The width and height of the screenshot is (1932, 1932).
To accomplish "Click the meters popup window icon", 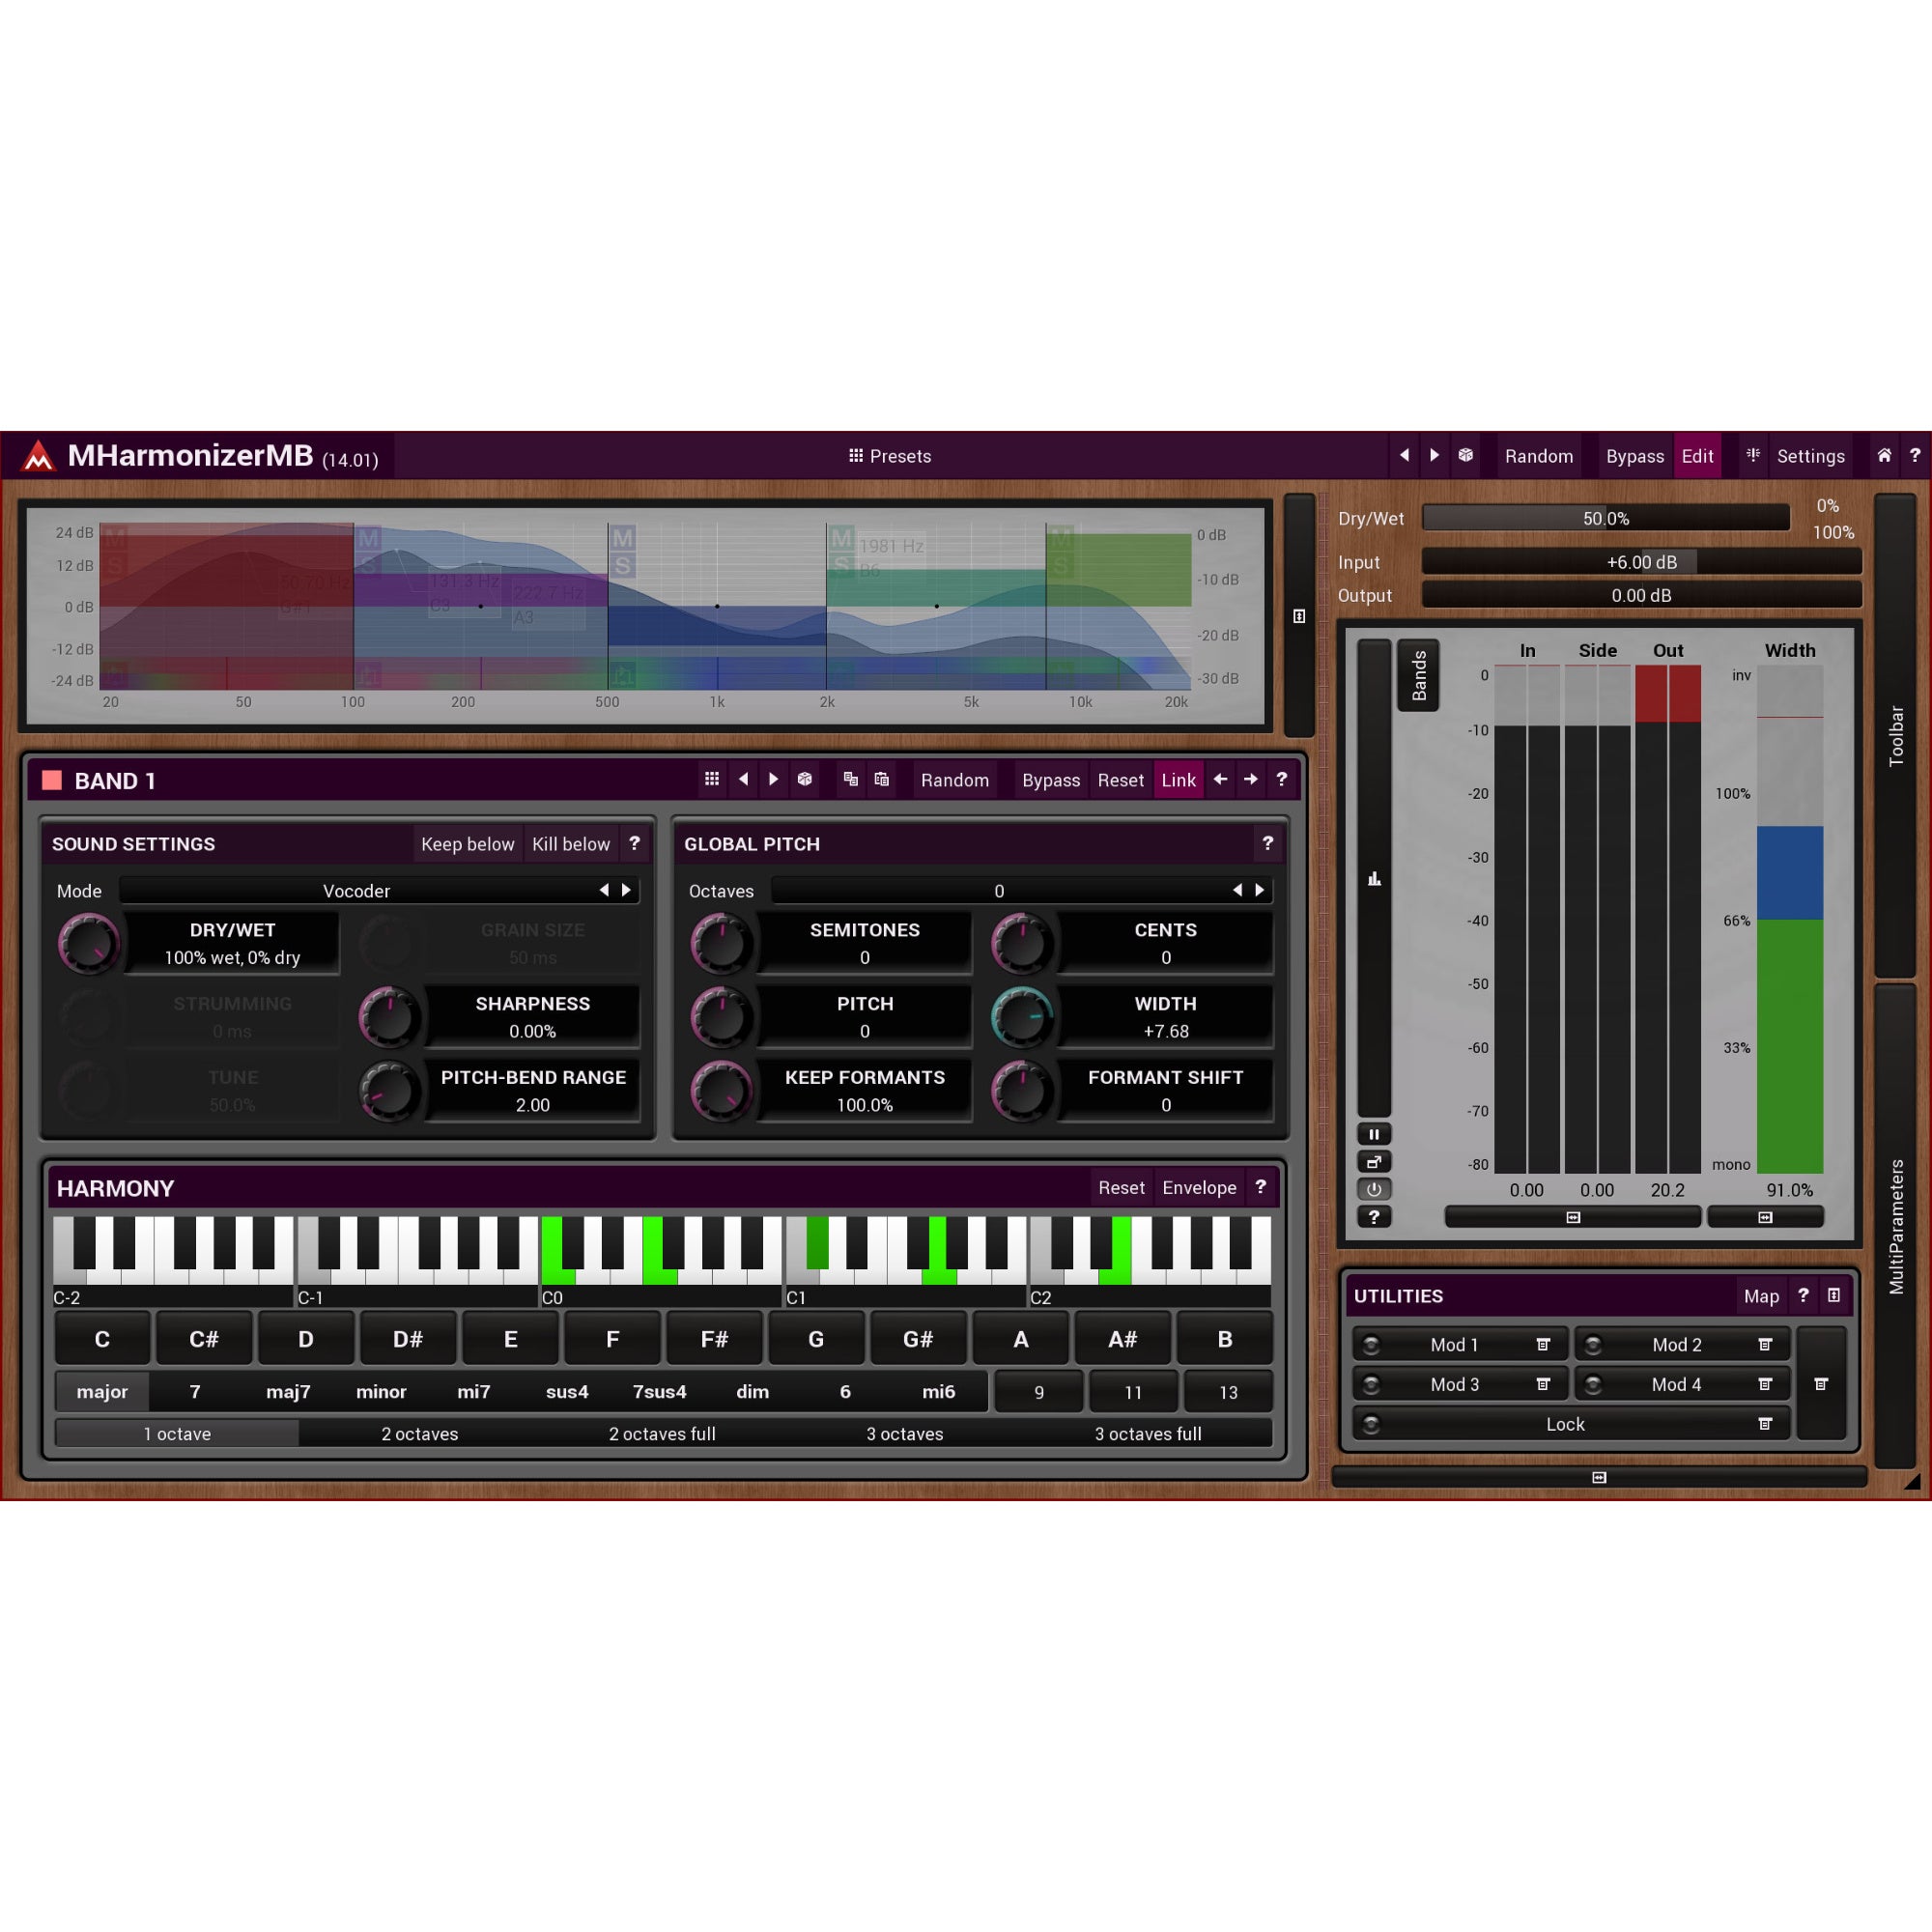I will pyautogui.click(x=1374, y=1162).
